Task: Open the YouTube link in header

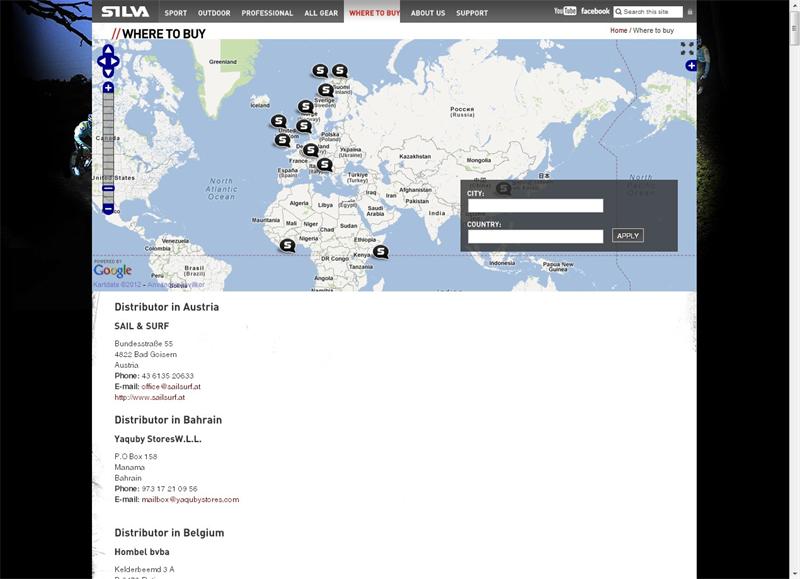Action: 565,12
